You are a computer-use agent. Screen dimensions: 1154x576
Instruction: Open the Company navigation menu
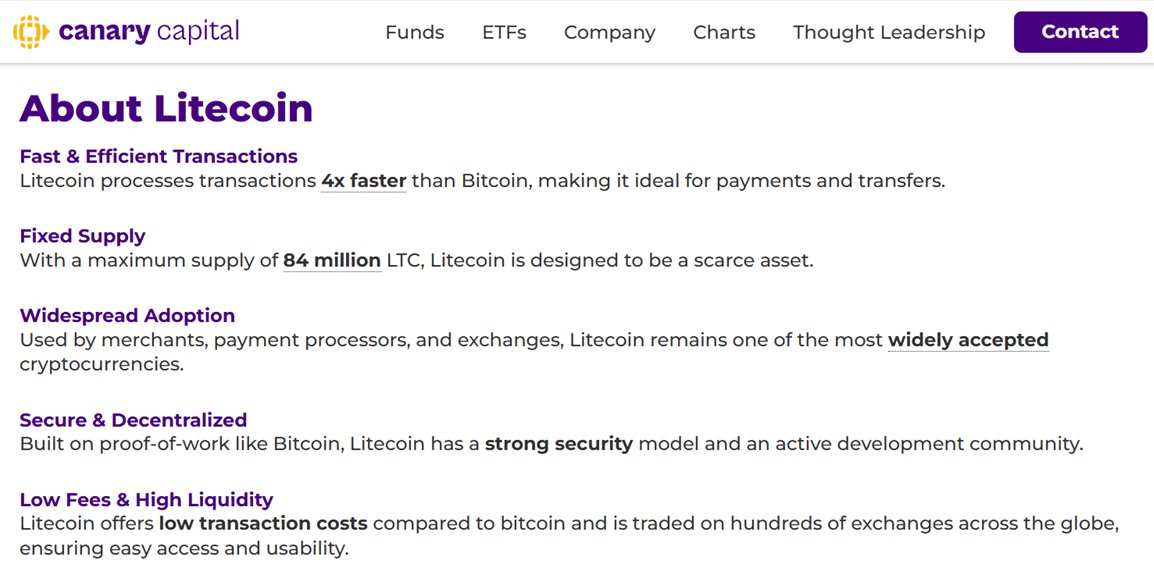click(609, 32)
